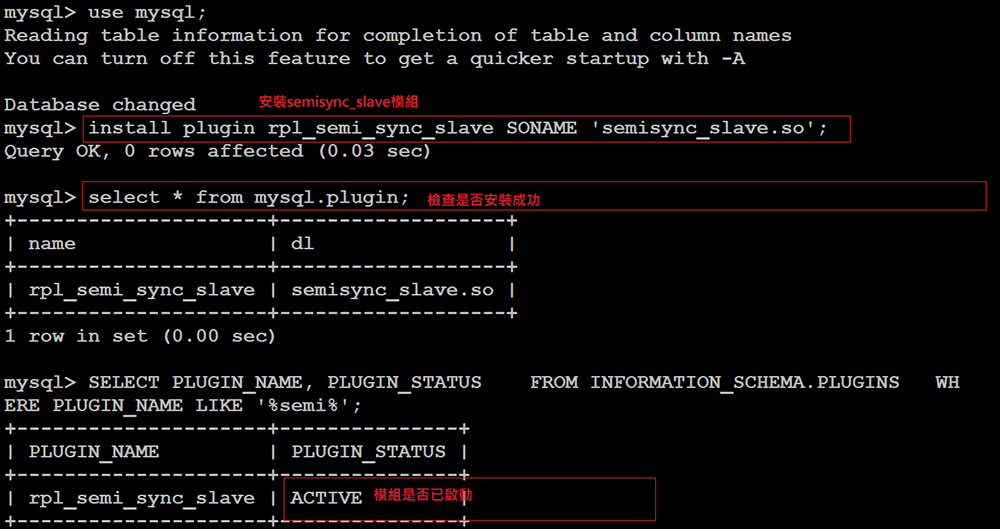Viewport: 1000px width, 529px height.
Task: Click 'rpl_semi_sync_slave' in the PLUGIN_NAME column
Action: click(x=142, y=498)
